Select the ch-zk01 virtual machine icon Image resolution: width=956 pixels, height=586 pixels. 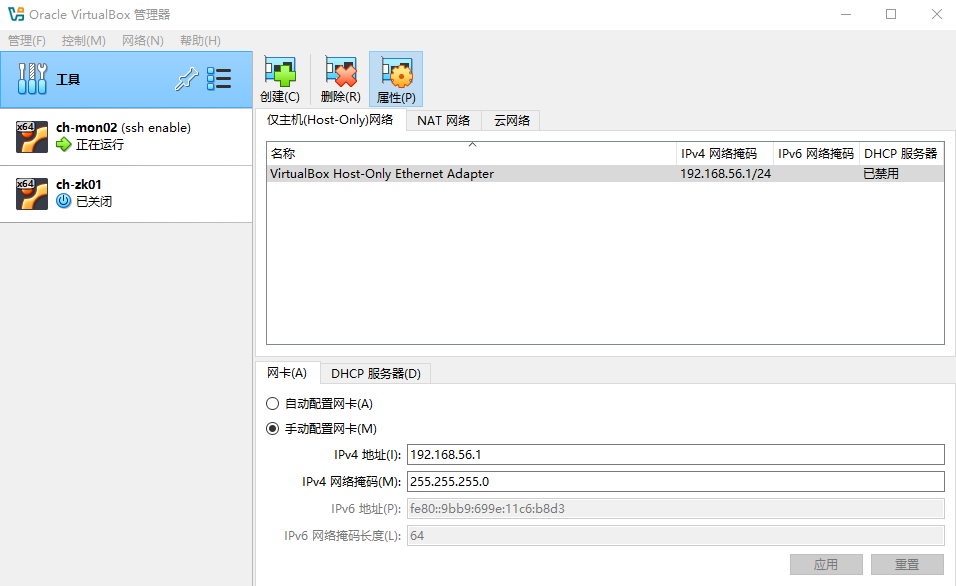[x=32, y=193]
